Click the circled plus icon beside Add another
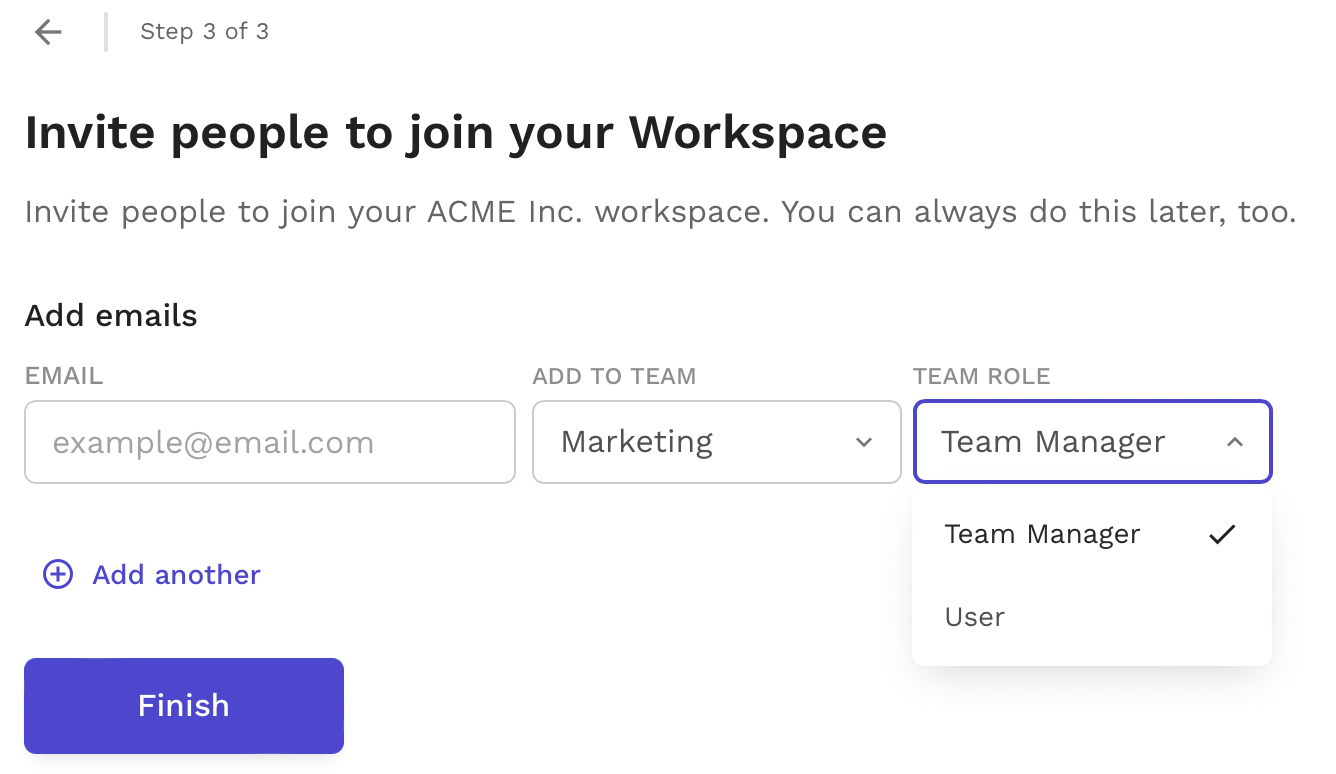The height and width of the screenshot is (774, 1336). 58,574
